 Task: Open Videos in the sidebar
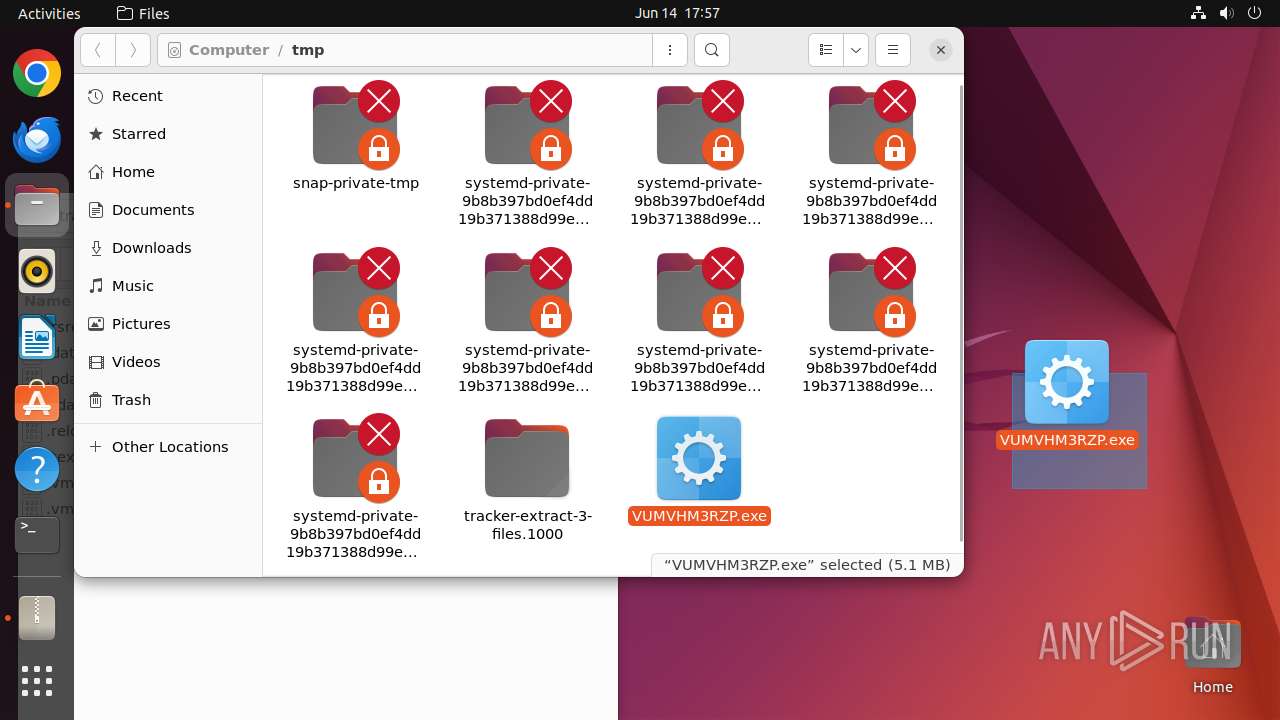point(168,362)
